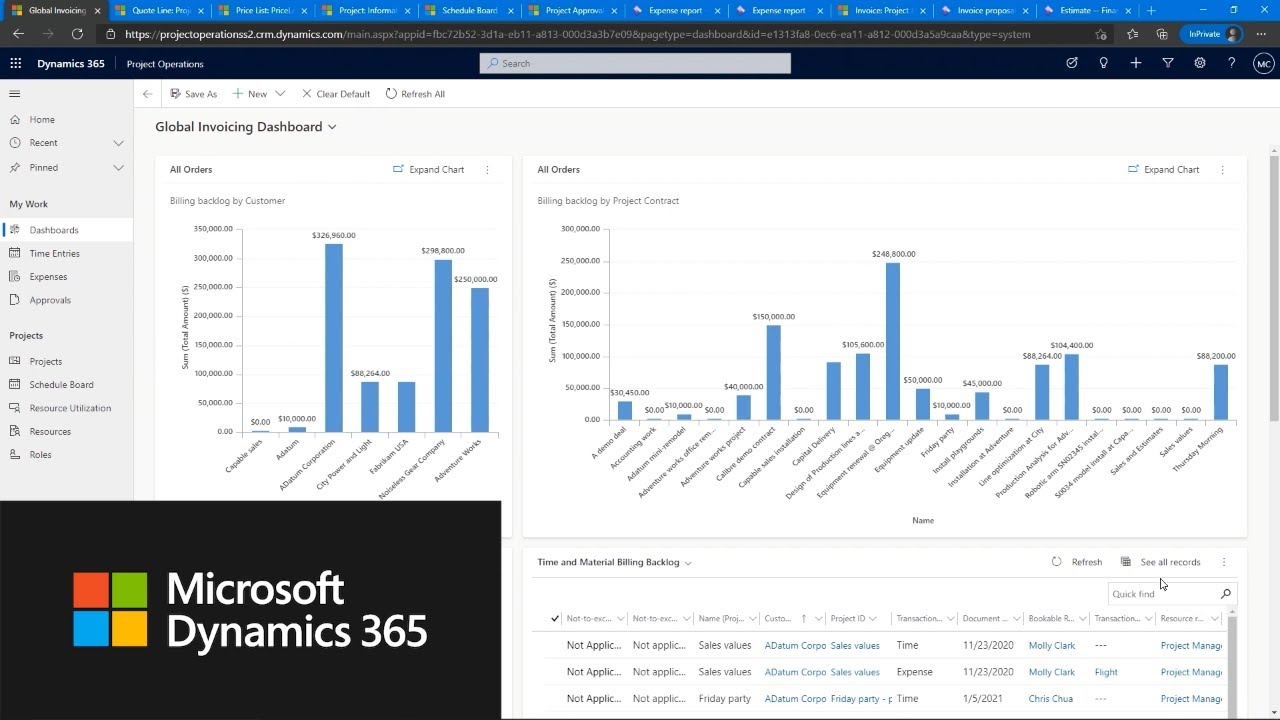Open the MC user account menu
This screenshot has height=720, width=1280.
point(1264,63)
